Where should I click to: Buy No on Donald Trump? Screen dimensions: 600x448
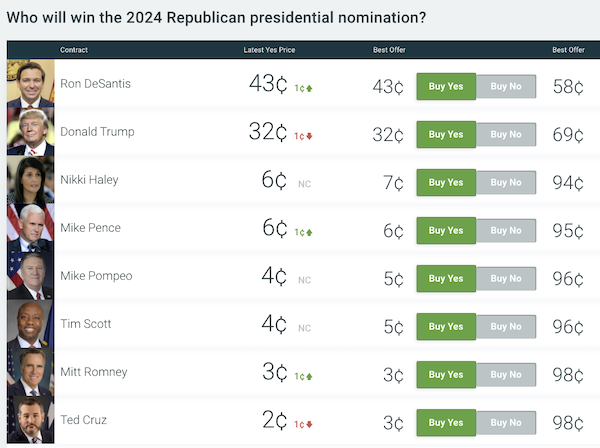point(505,134)
